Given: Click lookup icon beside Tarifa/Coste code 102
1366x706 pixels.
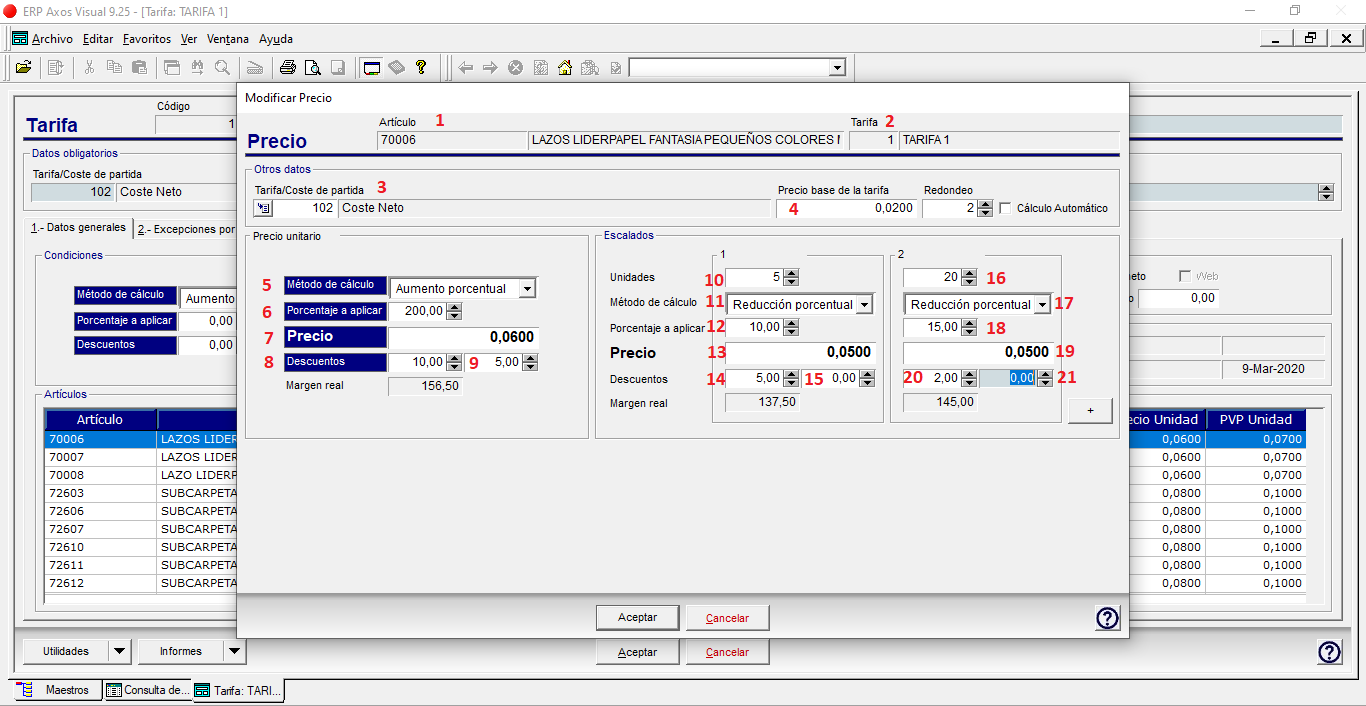Looking at the screenshot, I should pyautogui.click(x=263, y=208).
